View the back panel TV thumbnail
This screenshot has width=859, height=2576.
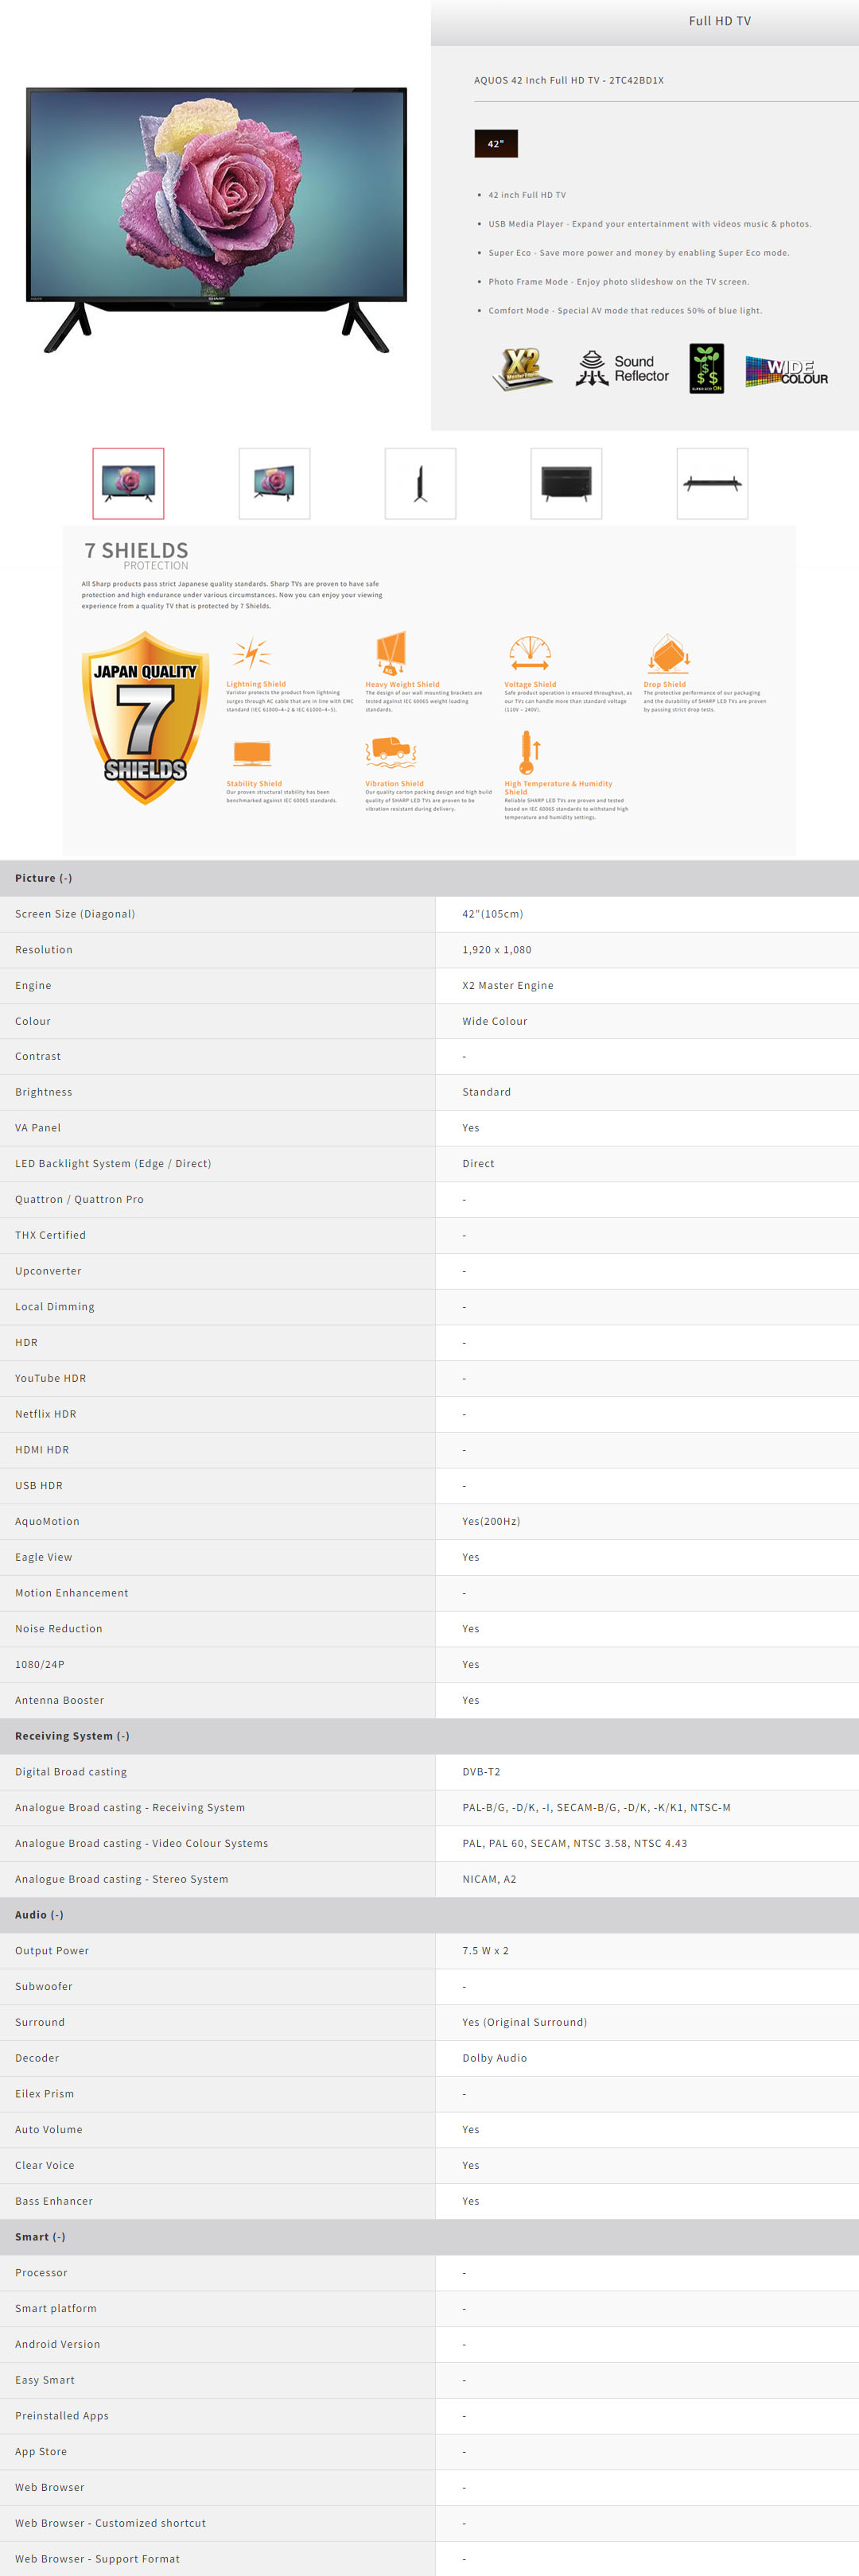(566, 484)
